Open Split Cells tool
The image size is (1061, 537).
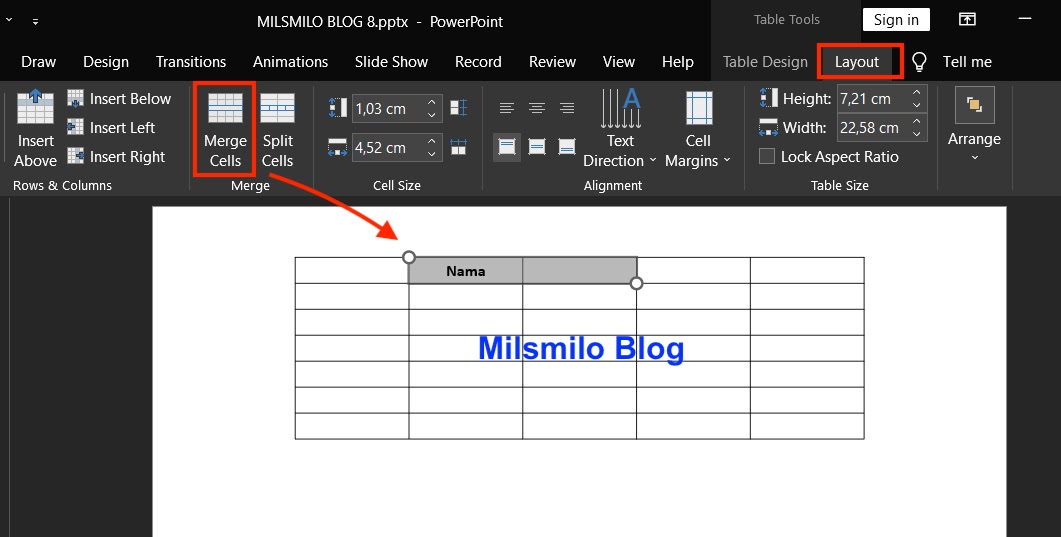[x=277, y=129]
